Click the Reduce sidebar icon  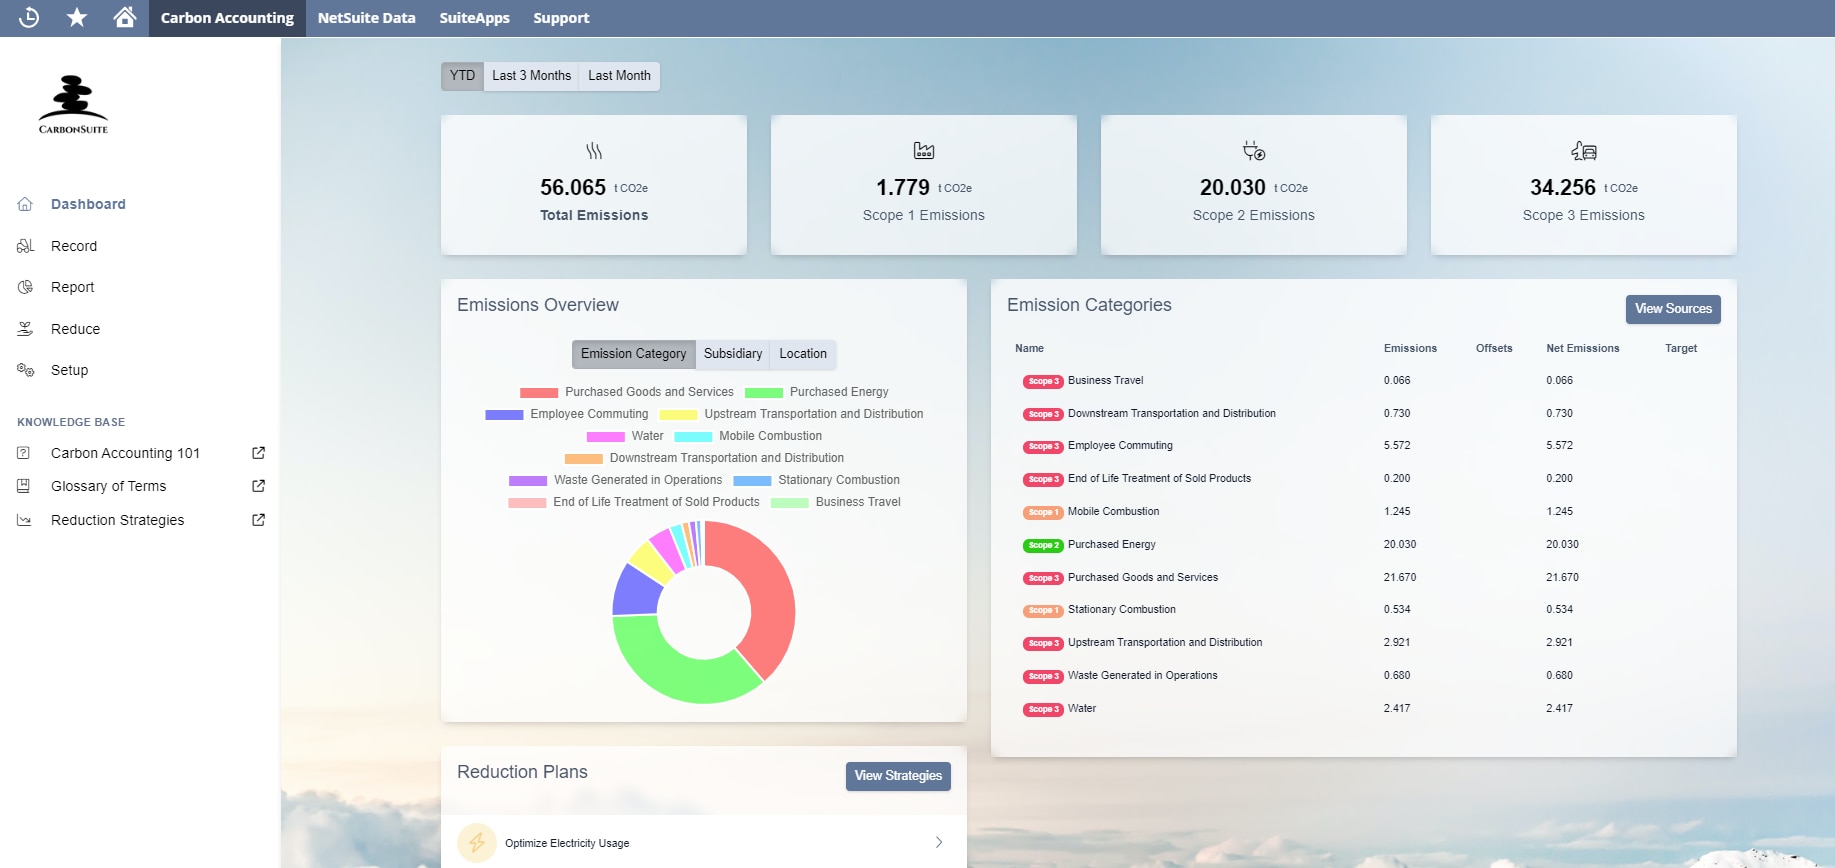(x=26, y=329)
